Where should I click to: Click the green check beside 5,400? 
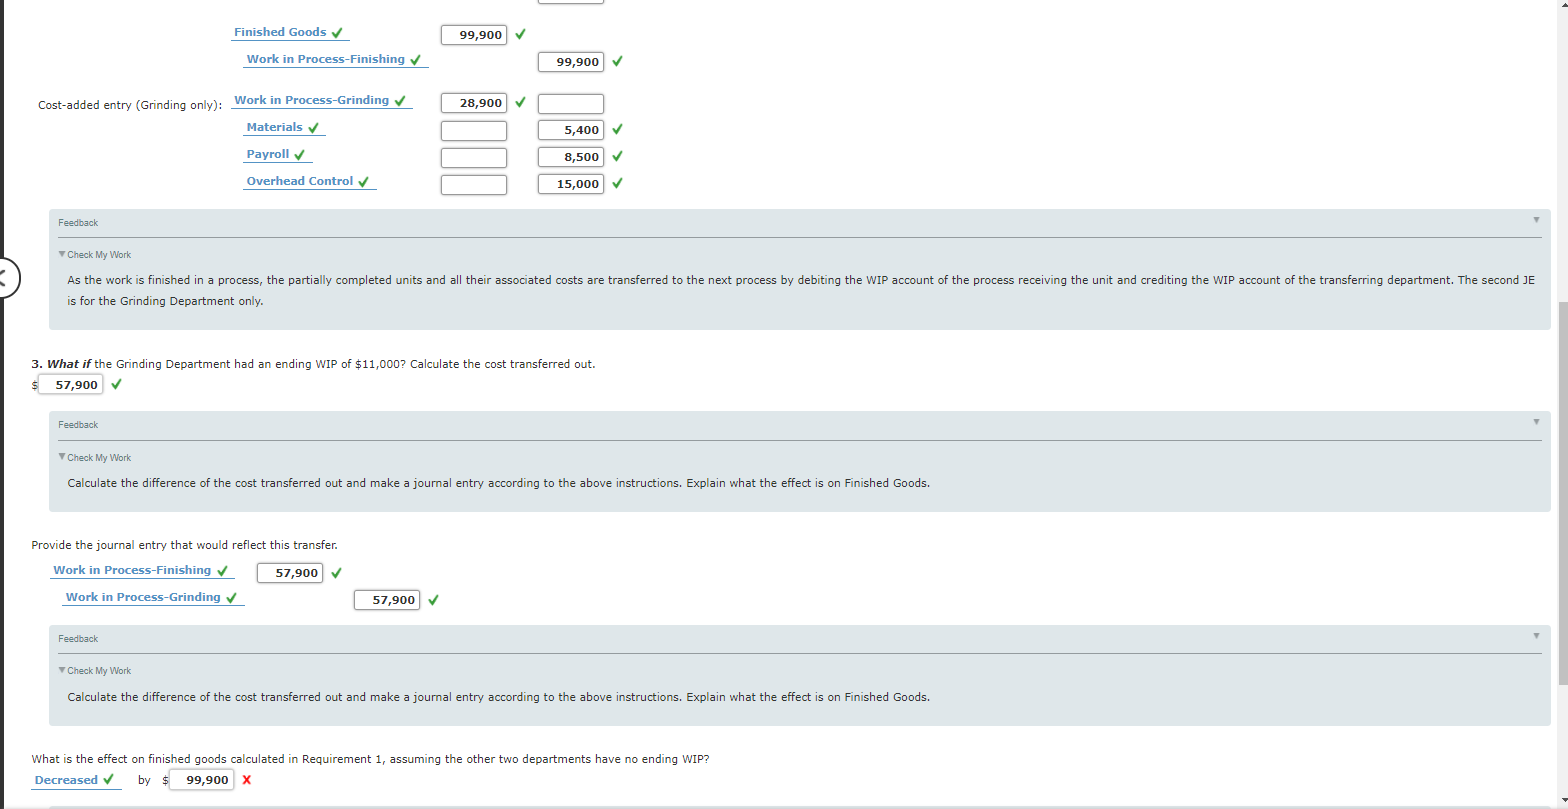point(617,129)
